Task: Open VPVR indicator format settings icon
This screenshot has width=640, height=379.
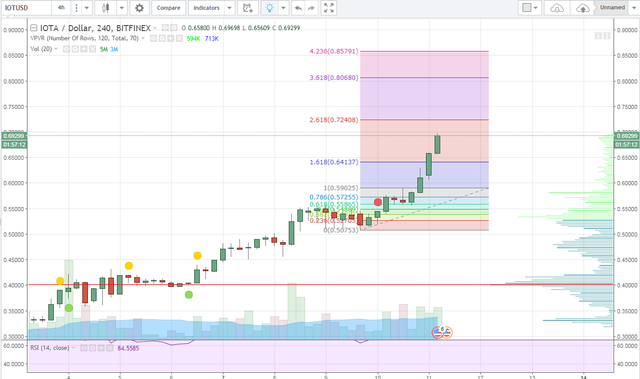Action: coord(162,38)
